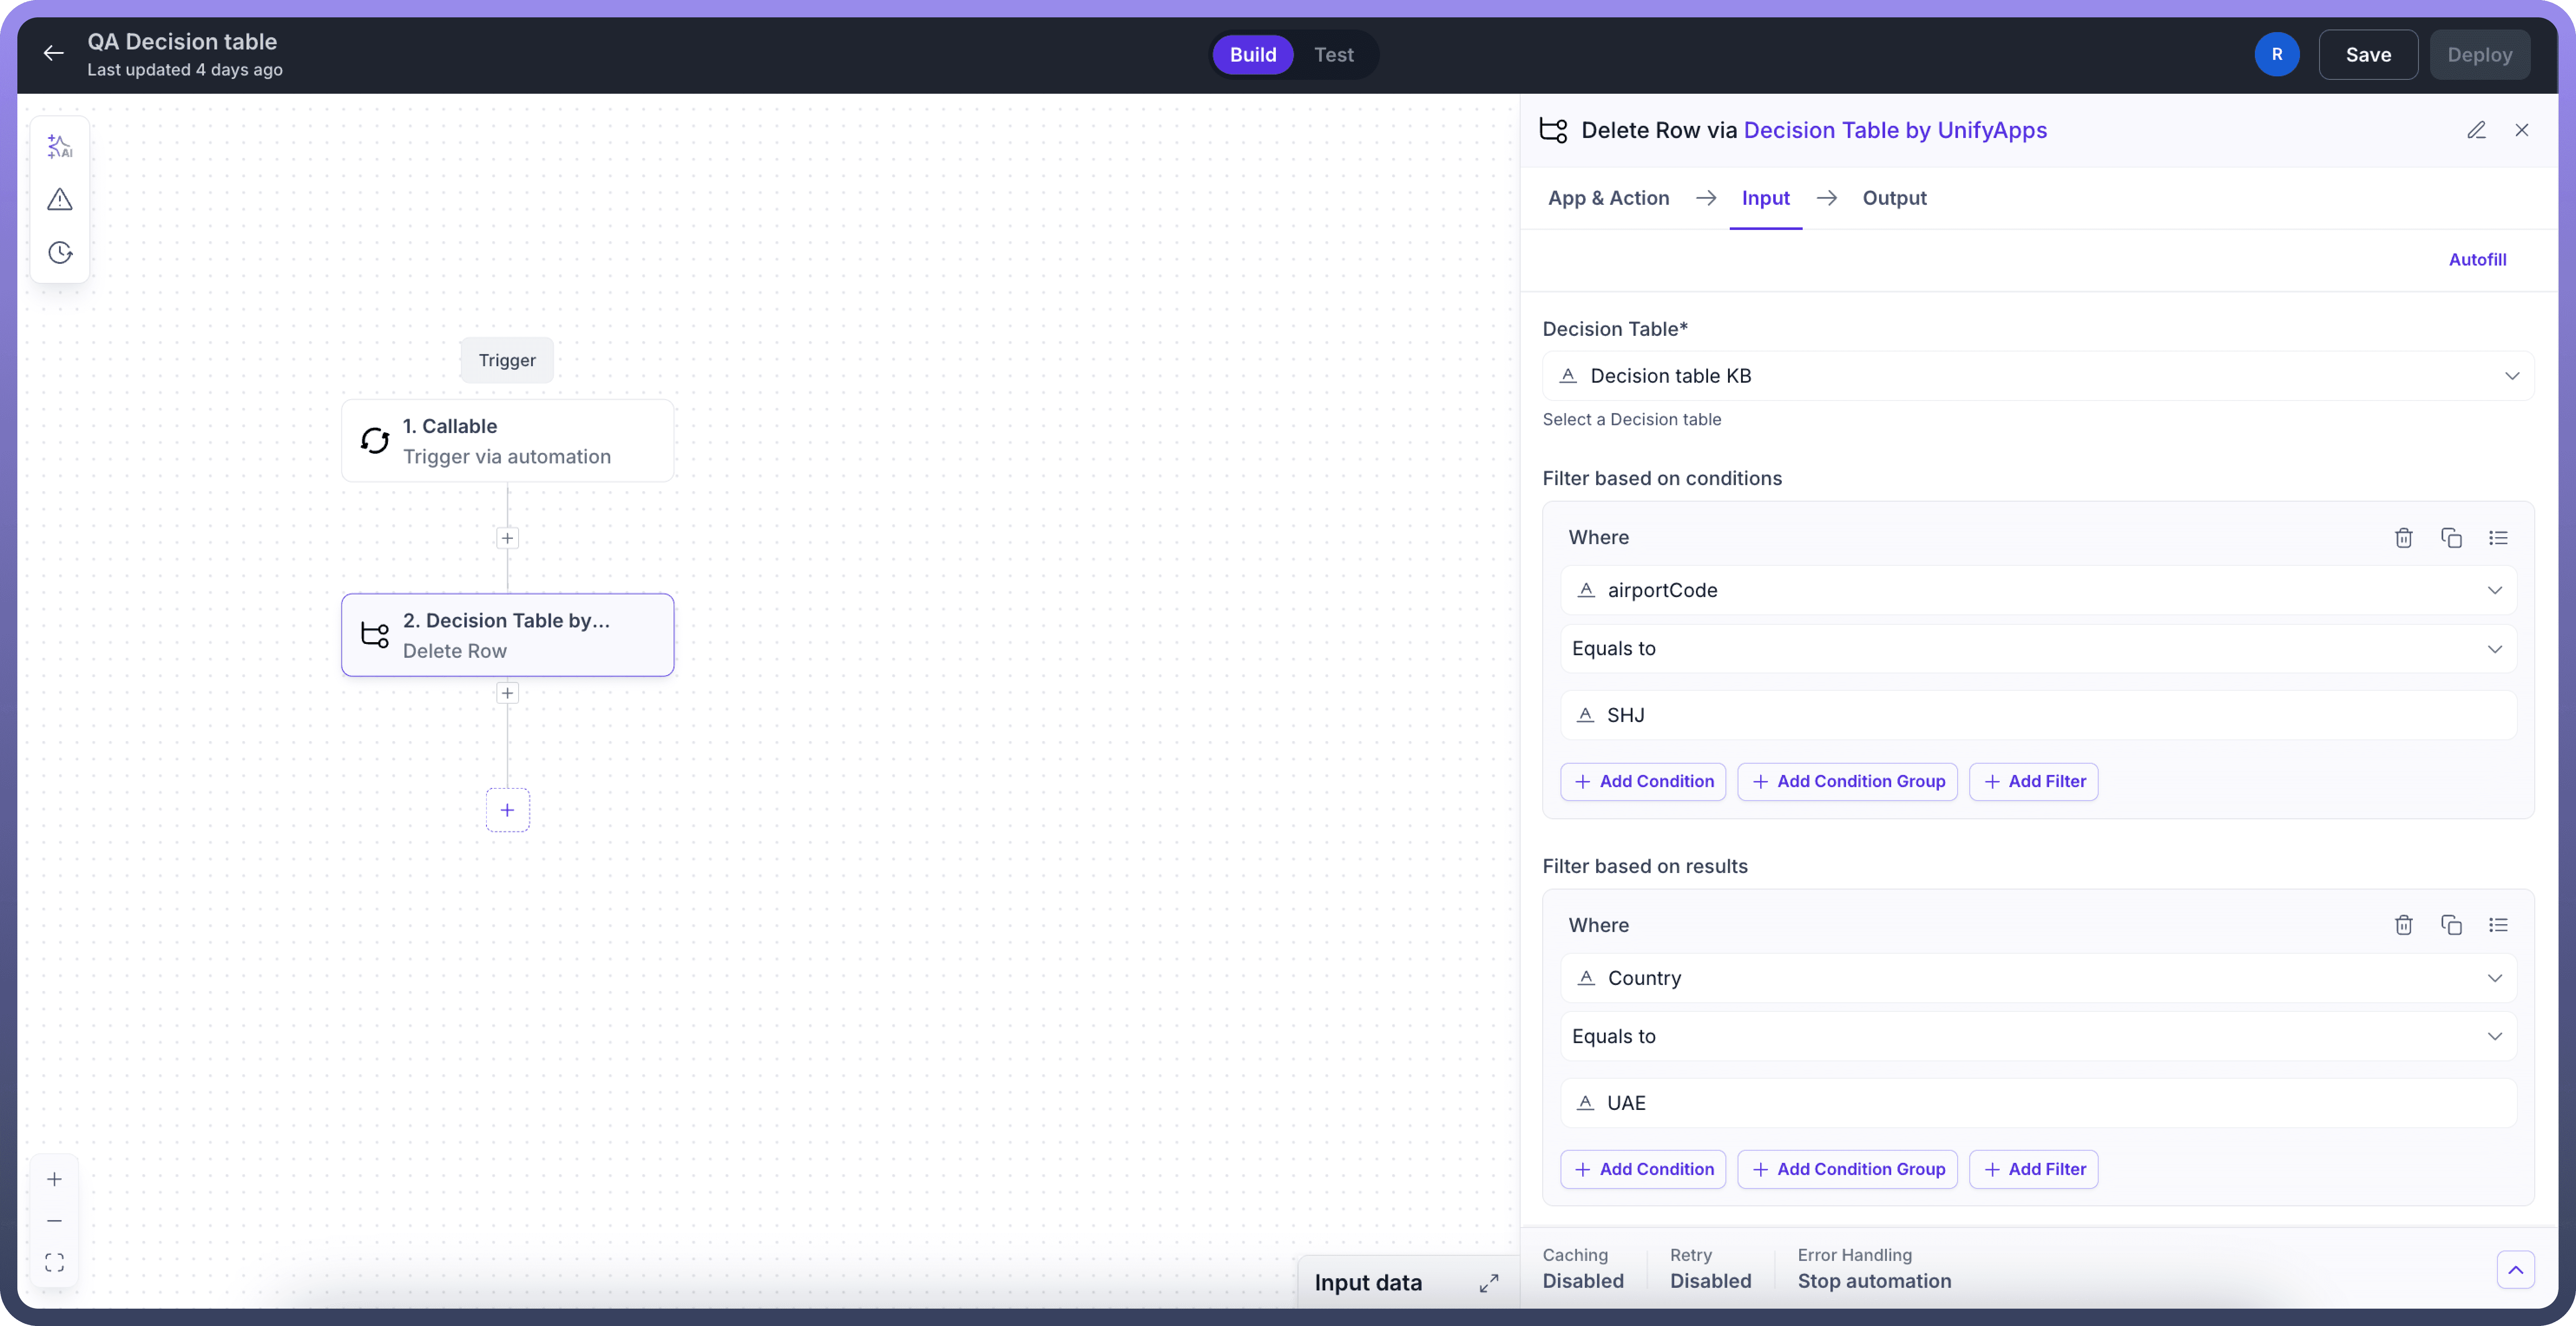
Task: Expand Input data panel
Action: pos(1489,1283)
